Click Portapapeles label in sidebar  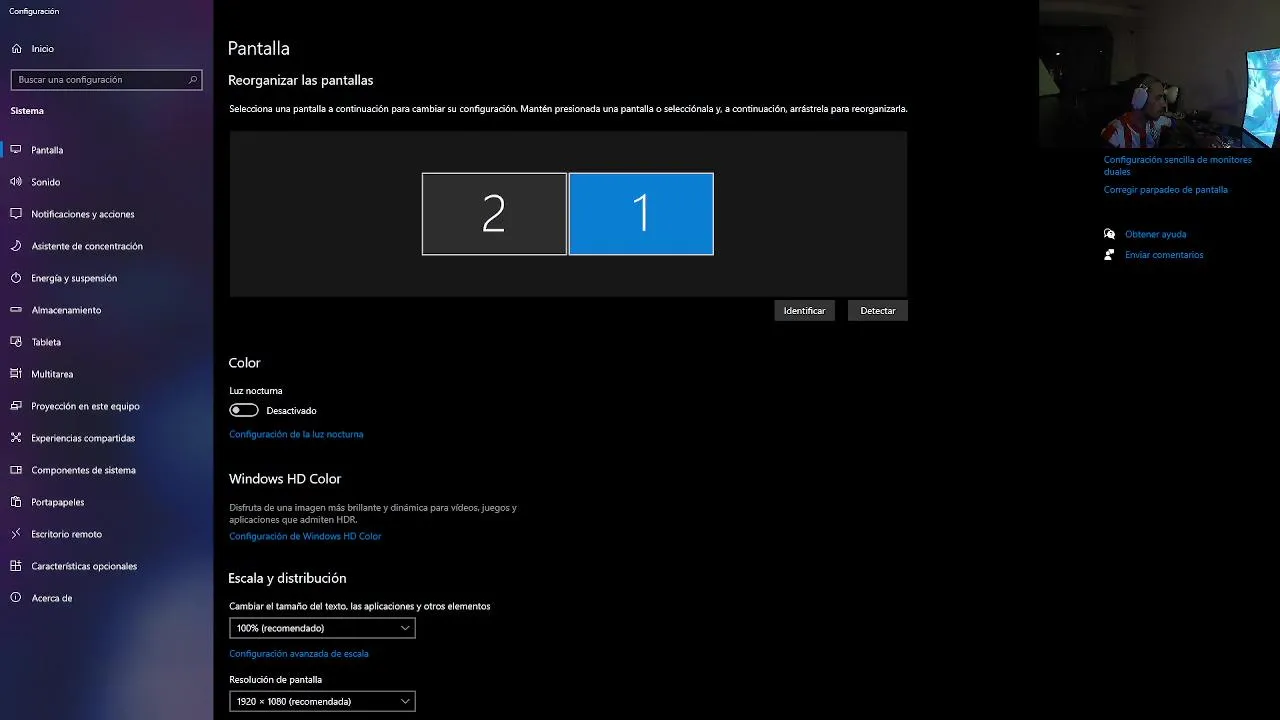pos(57,502)
